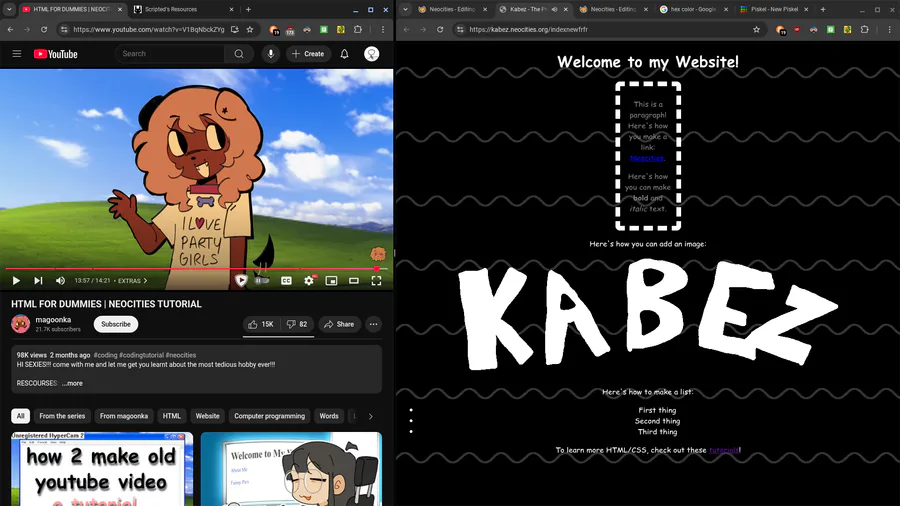The width and height of the screenshot is (900, 506).
Task: Switch to the hex color - Google tab
Action: click(694, 9)
